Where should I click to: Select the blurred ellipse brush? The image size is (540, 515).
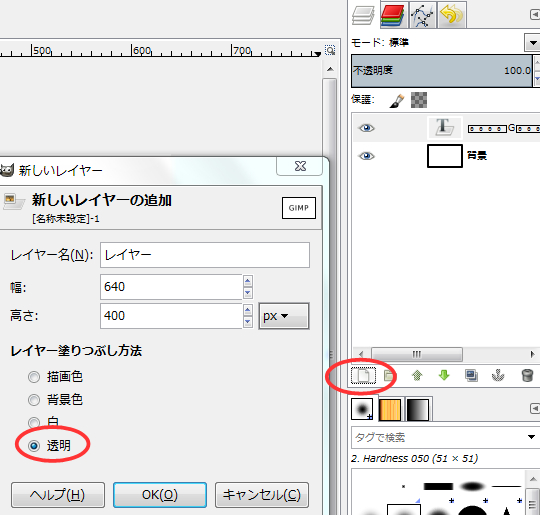(473, 486)
